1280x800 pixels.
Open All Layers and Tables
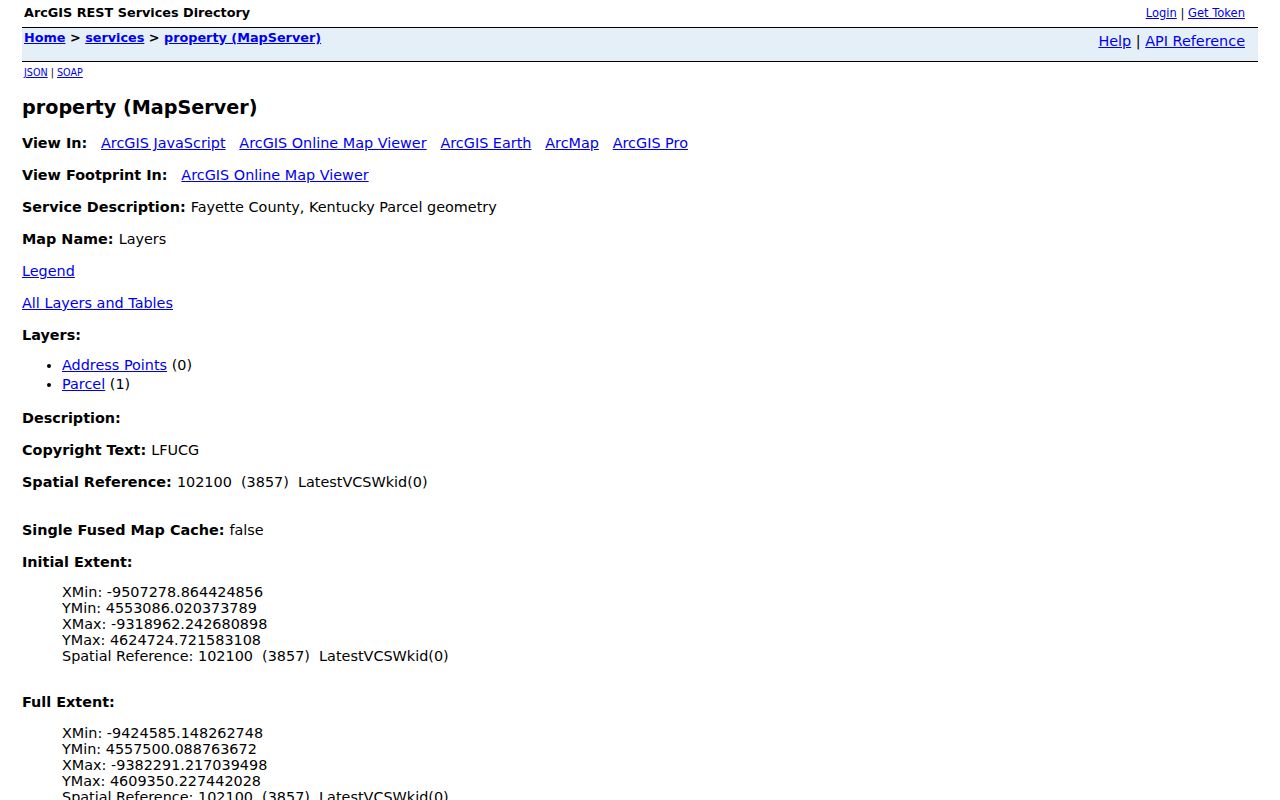(x=97, y=303)
